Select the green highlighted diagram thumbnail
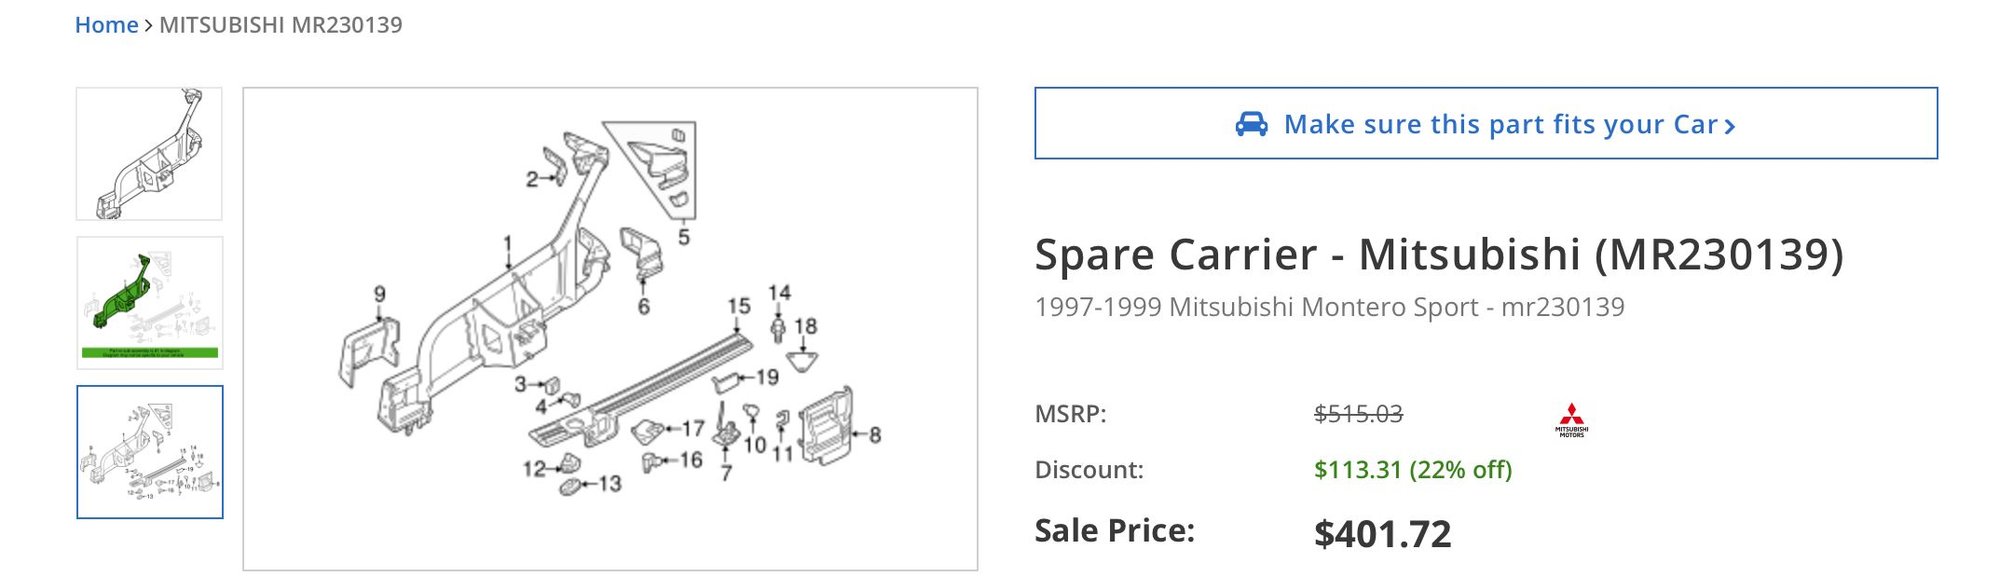This screenshot has width=2000, height=578. tap(149, 302)
